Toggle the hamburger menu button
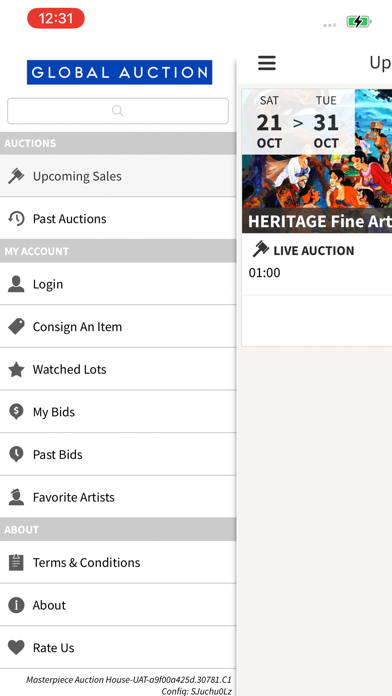The height and width of the screenshot is (696, 392). pos(267,63)
